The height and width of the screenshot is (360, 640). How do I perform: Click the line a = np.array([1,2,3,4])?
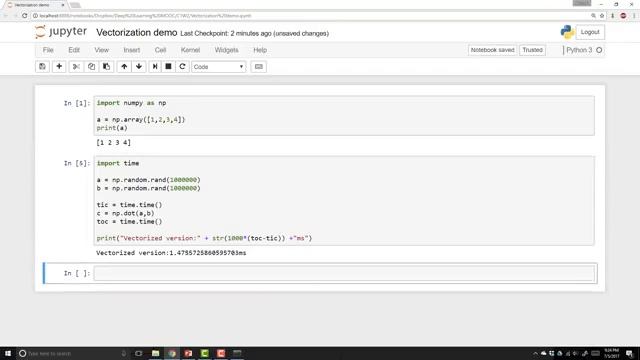point(141,120)
